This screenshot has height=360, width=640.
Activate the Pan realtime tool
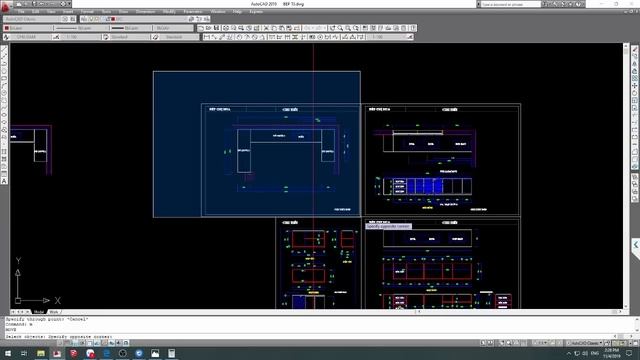(332, 28)
